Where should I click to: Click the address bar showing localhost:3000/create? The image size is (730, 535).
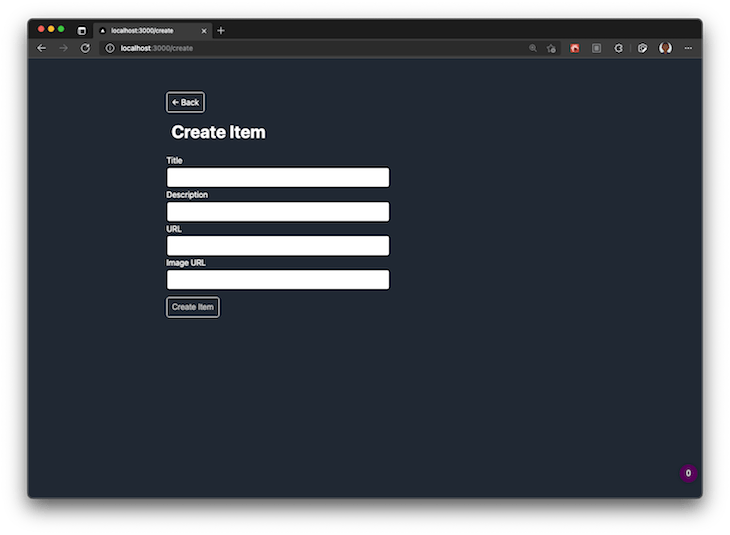click(x=300, y=48)
